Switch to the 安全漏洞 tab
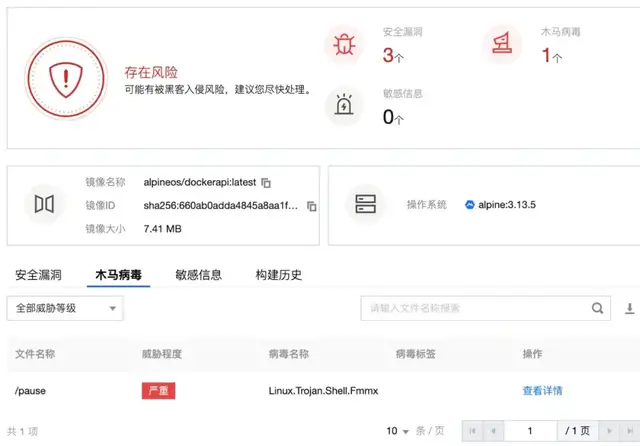640x446 pixels. click(38, 275)
